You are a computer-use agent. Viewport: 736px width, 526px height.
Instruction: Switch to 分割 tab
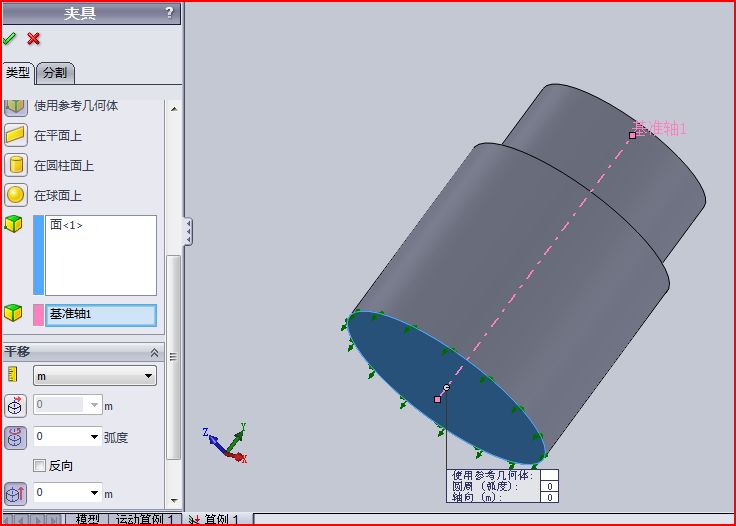[x=55, y=73]
